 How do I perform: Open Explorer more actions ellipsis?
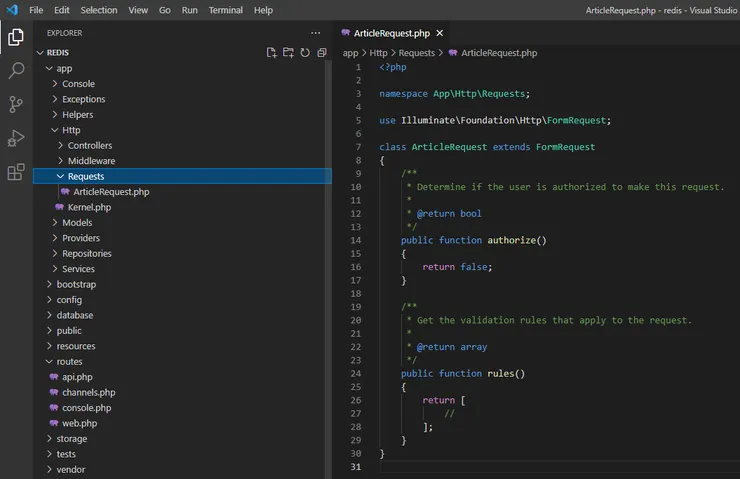tap(316, 33)
